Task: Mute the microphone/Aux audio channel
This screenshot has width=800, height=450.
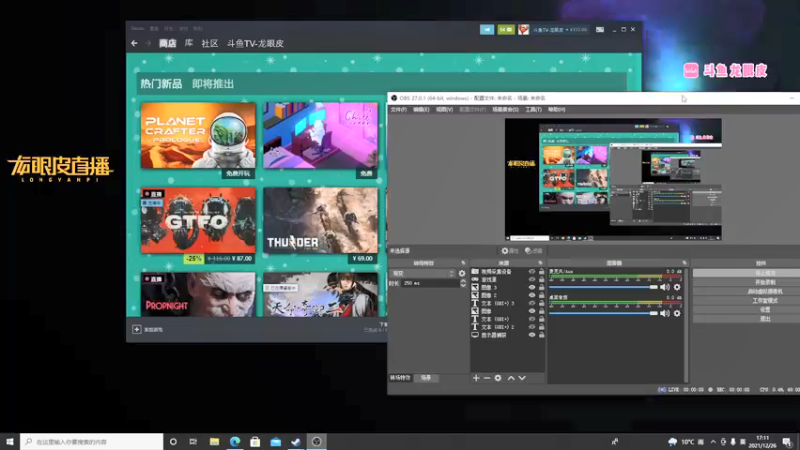Action: coord(665,287)
